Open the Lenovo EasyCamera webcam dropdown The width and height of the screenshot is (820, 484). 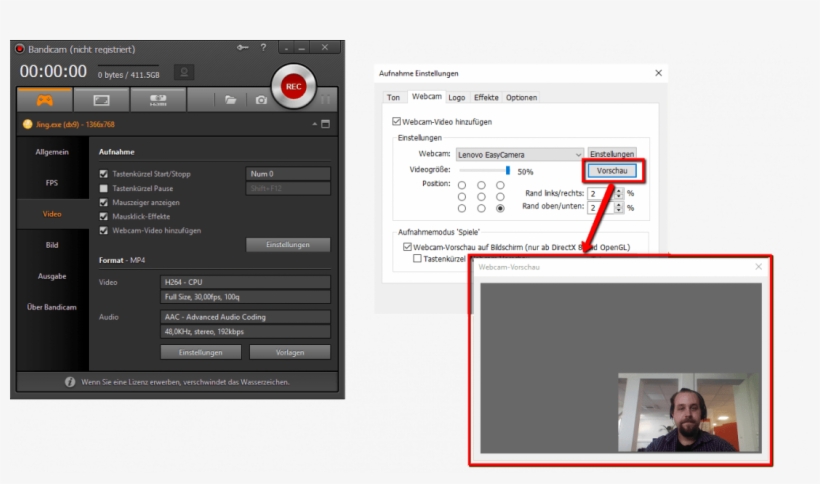click(520, 155)
